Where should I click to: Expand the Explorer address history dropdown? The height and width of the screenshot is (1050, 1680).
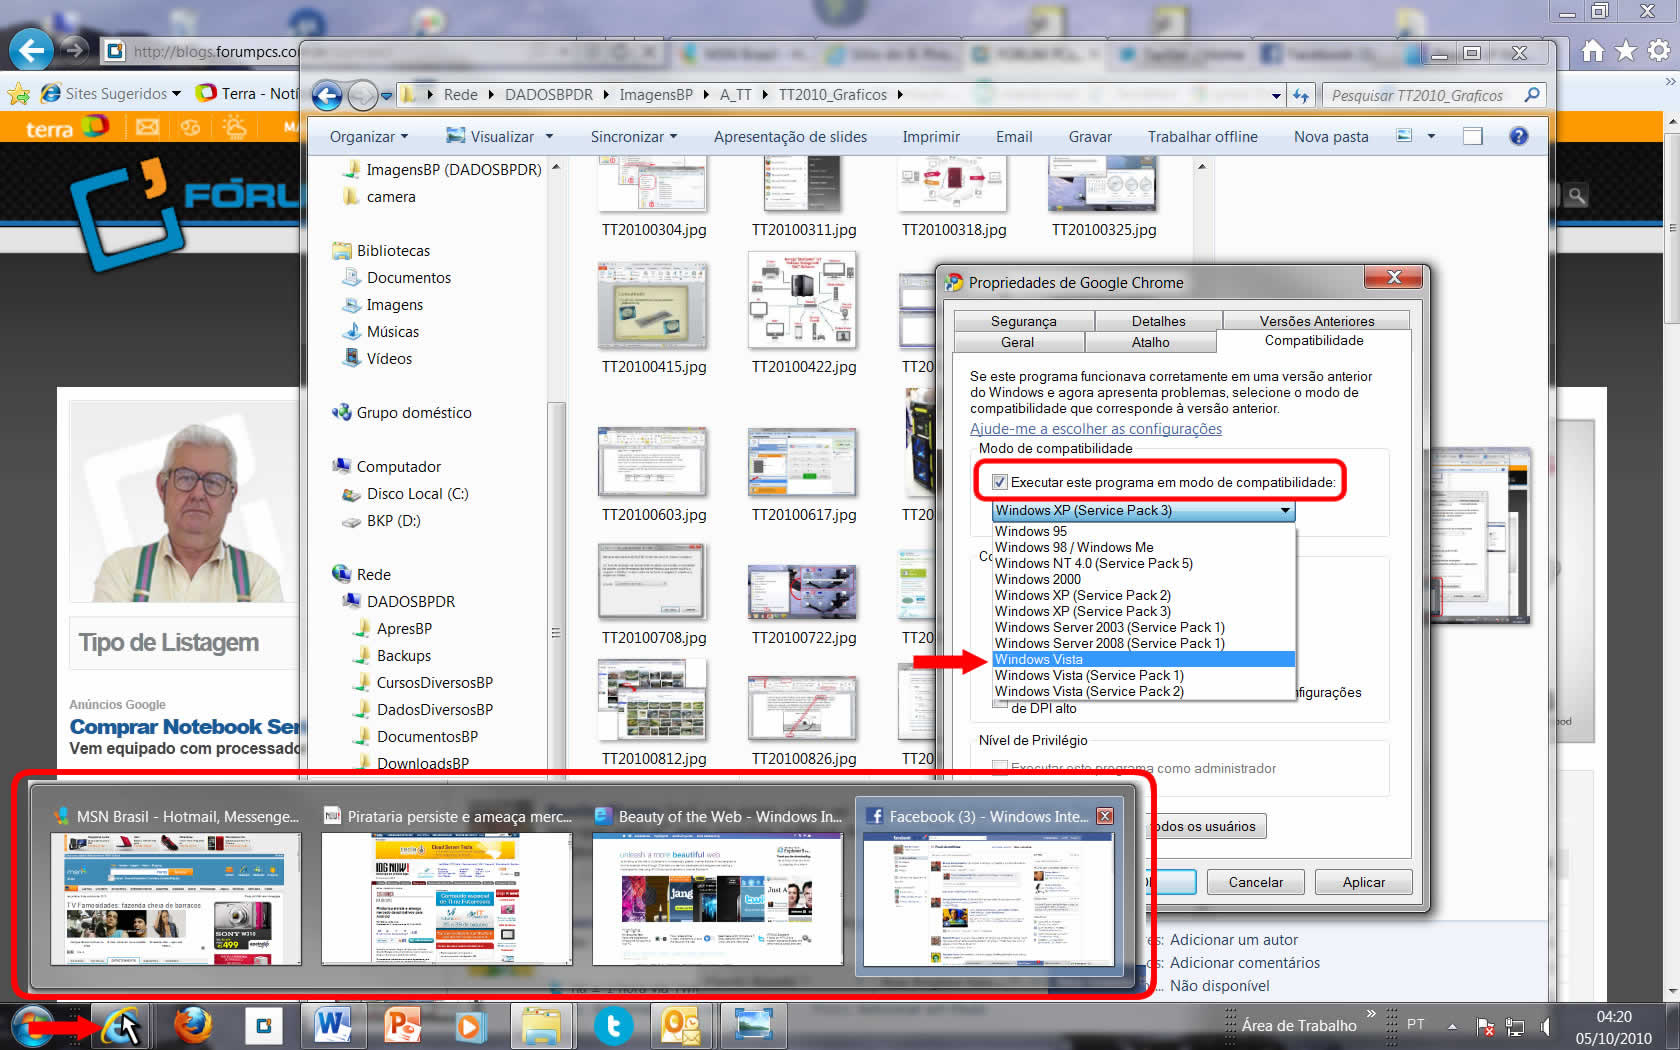tap(1276, 96)
